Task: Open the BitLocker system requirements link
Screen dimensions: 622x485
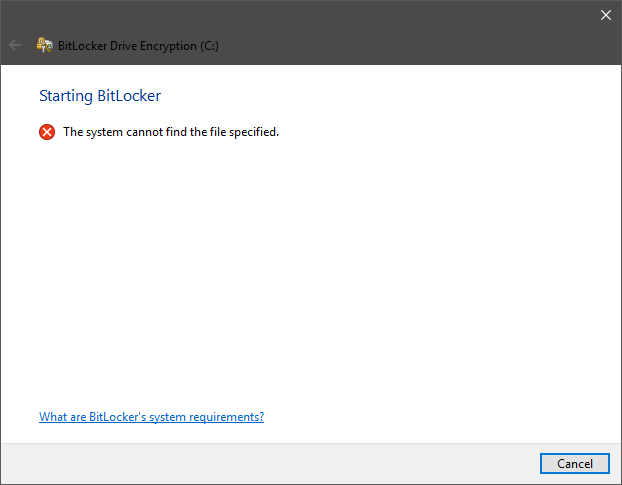Action: pos(152,417)
